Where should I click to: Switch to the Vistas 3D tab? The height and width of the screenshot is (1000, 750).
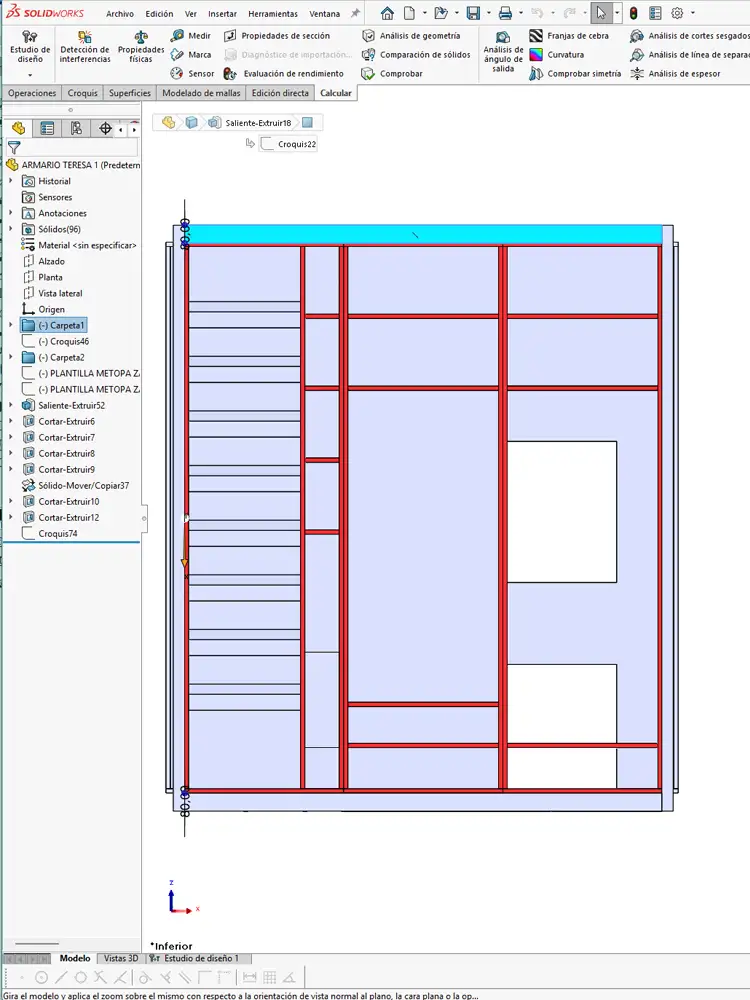[121, 958]
